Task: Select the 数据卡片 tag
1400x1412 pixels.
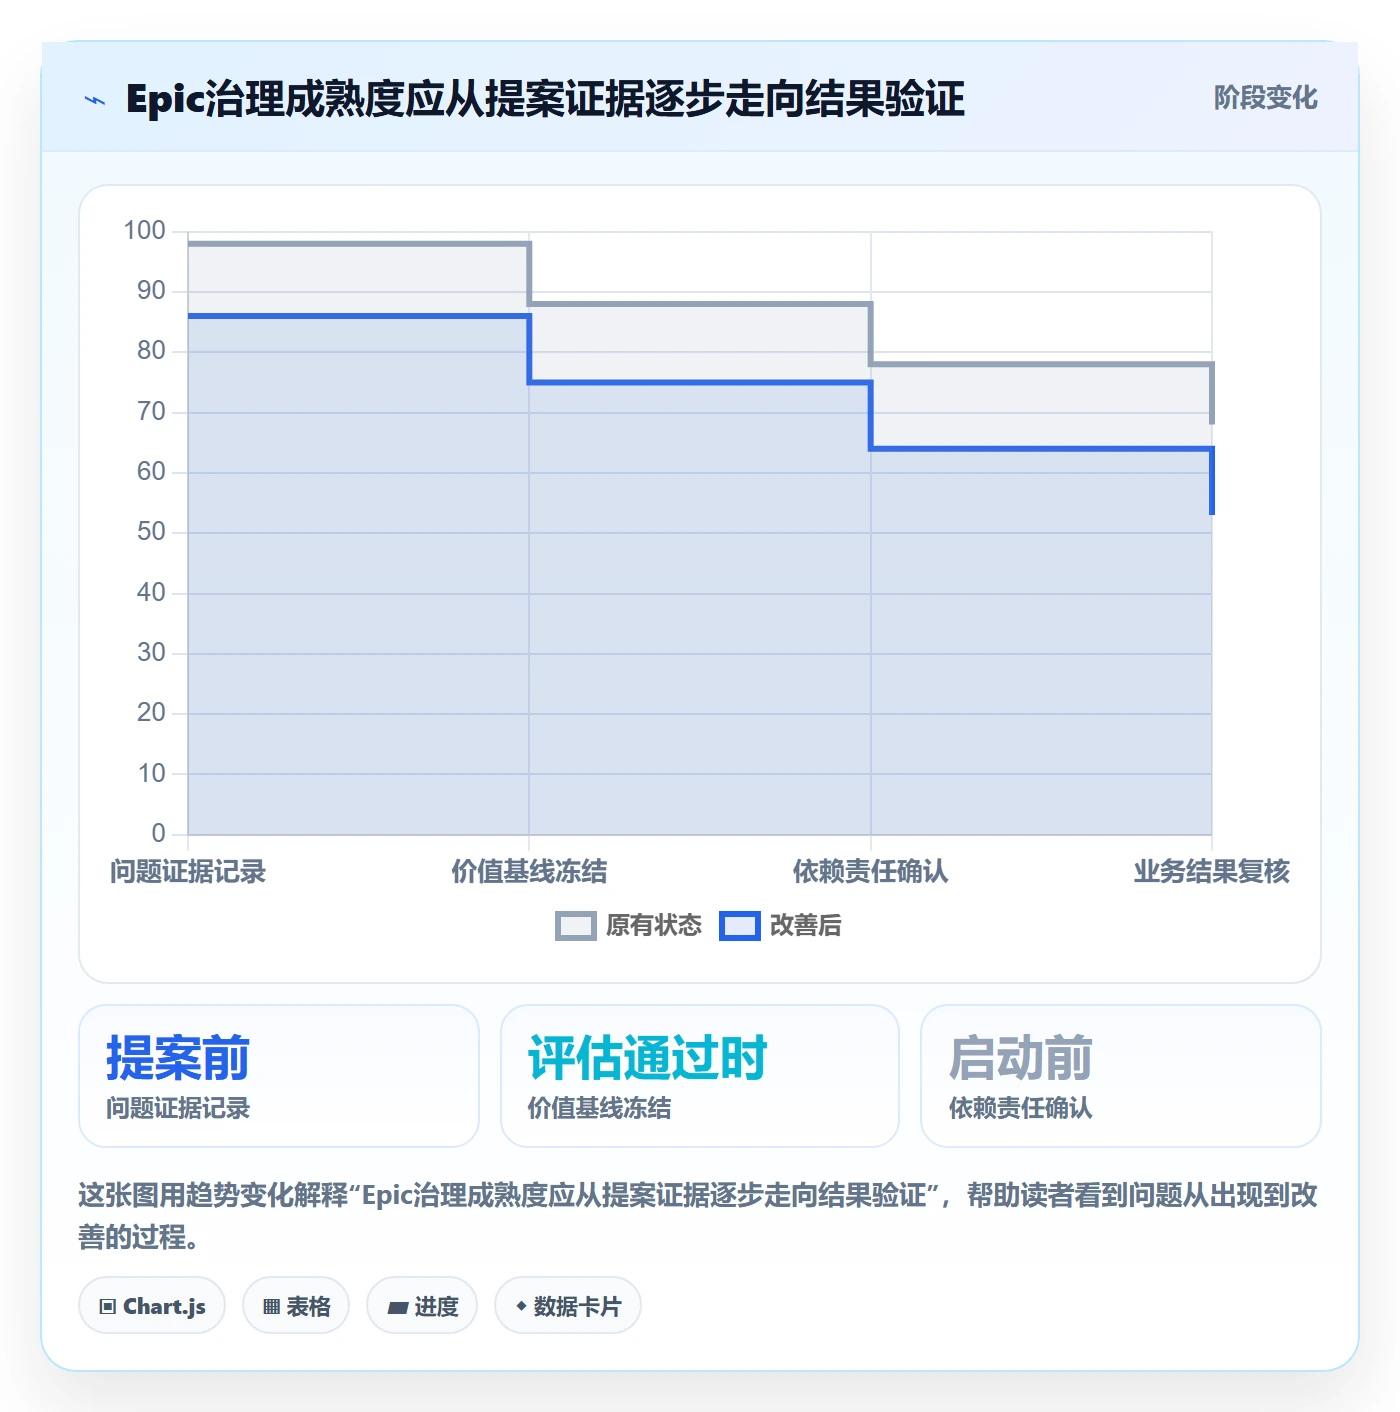Action: (x=568, y=1305)
